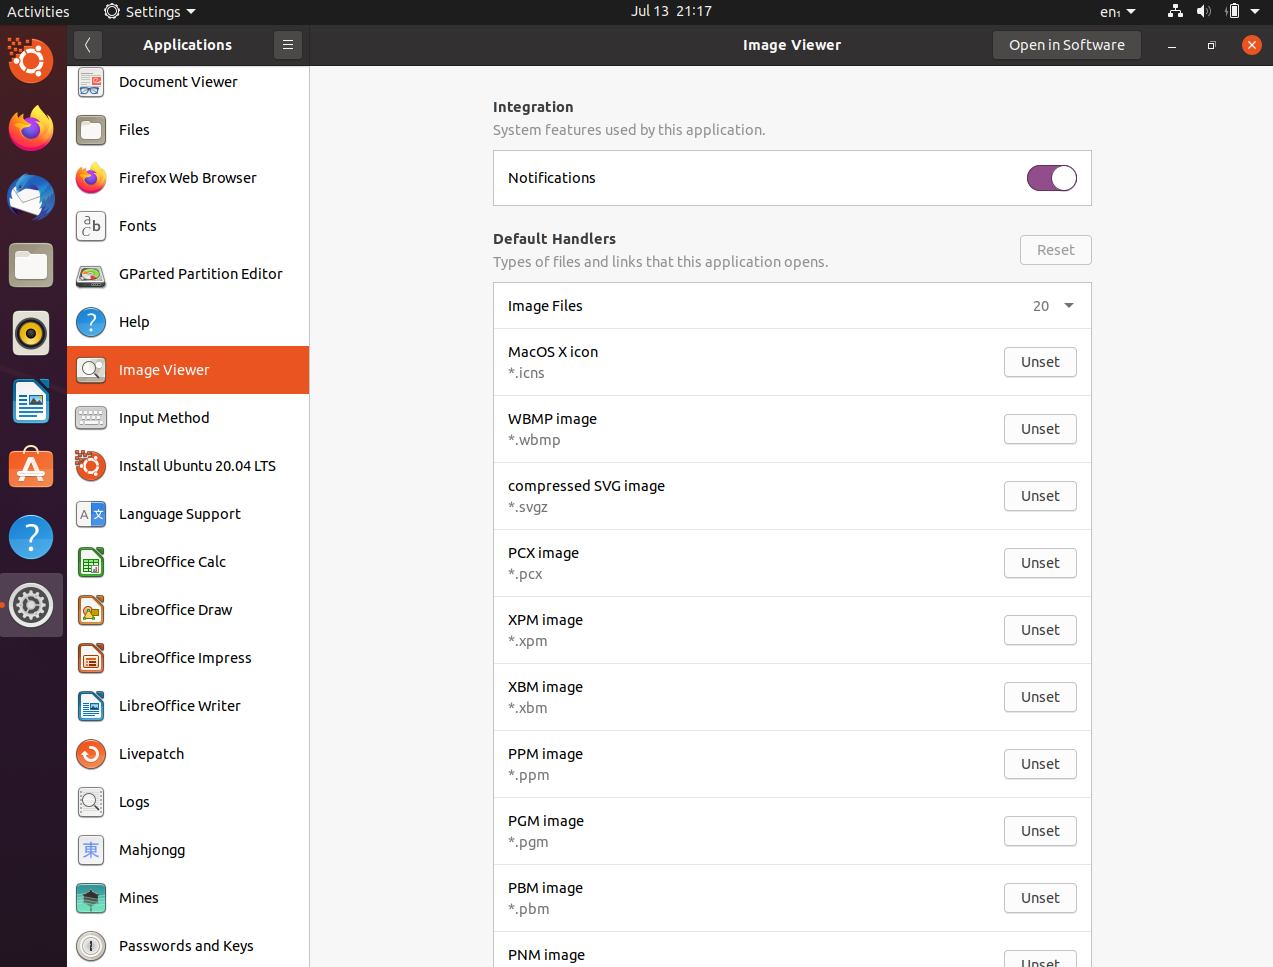Select LibreOffice Draw icon

tap(91, 610)
